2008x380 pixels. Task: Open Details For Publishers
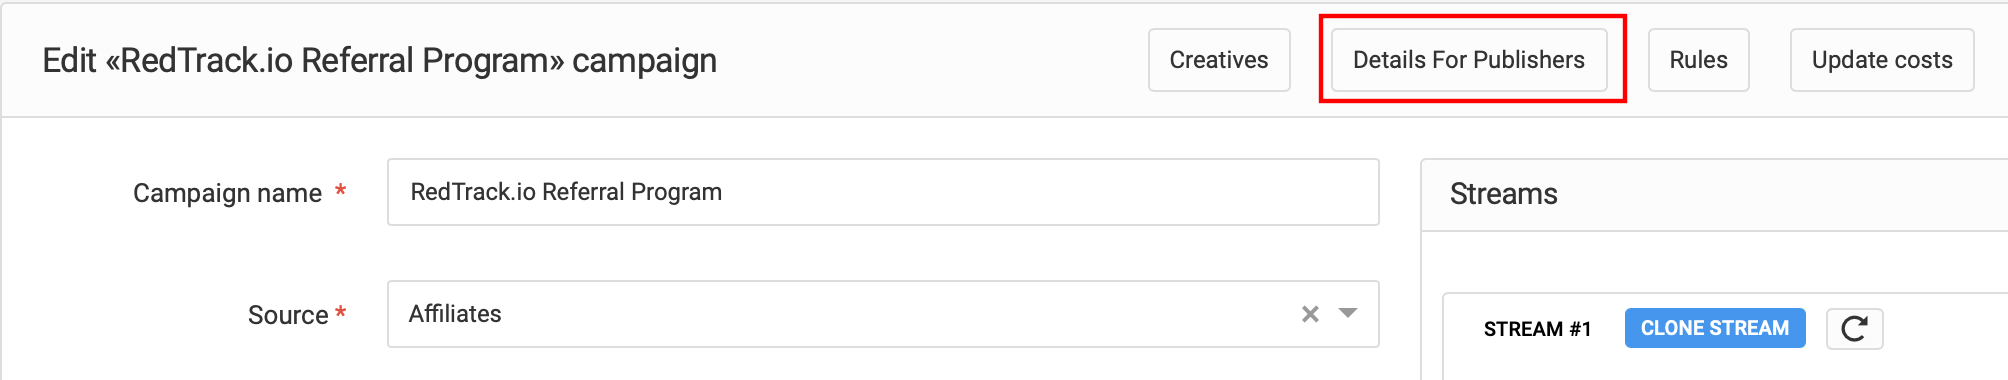tap(1469, 60)
